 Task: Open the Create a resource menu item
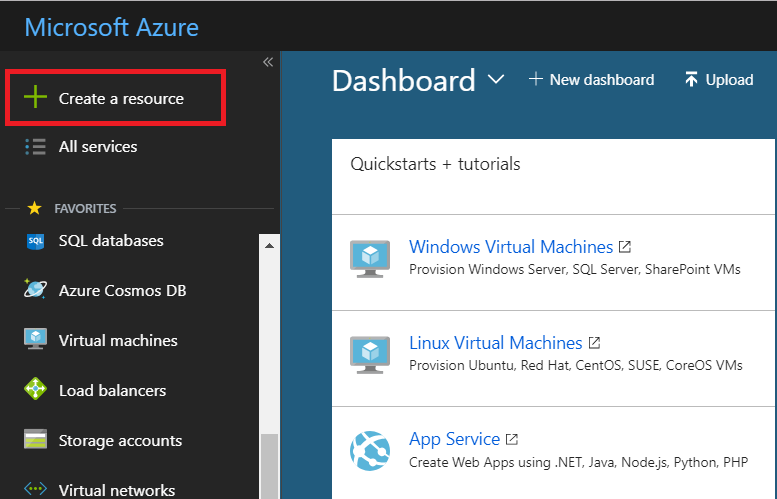click(x=115, y=98)
